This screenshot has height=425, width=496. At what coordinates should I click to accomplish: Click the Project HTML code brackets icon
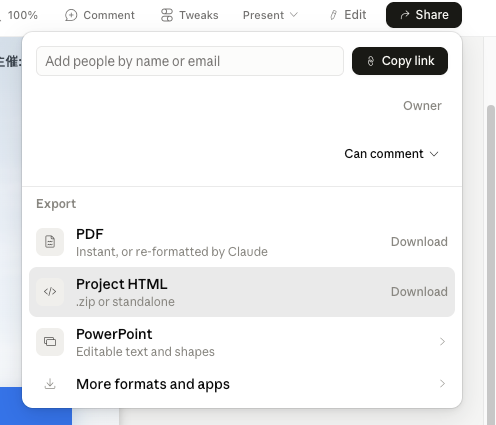[50, 292]
